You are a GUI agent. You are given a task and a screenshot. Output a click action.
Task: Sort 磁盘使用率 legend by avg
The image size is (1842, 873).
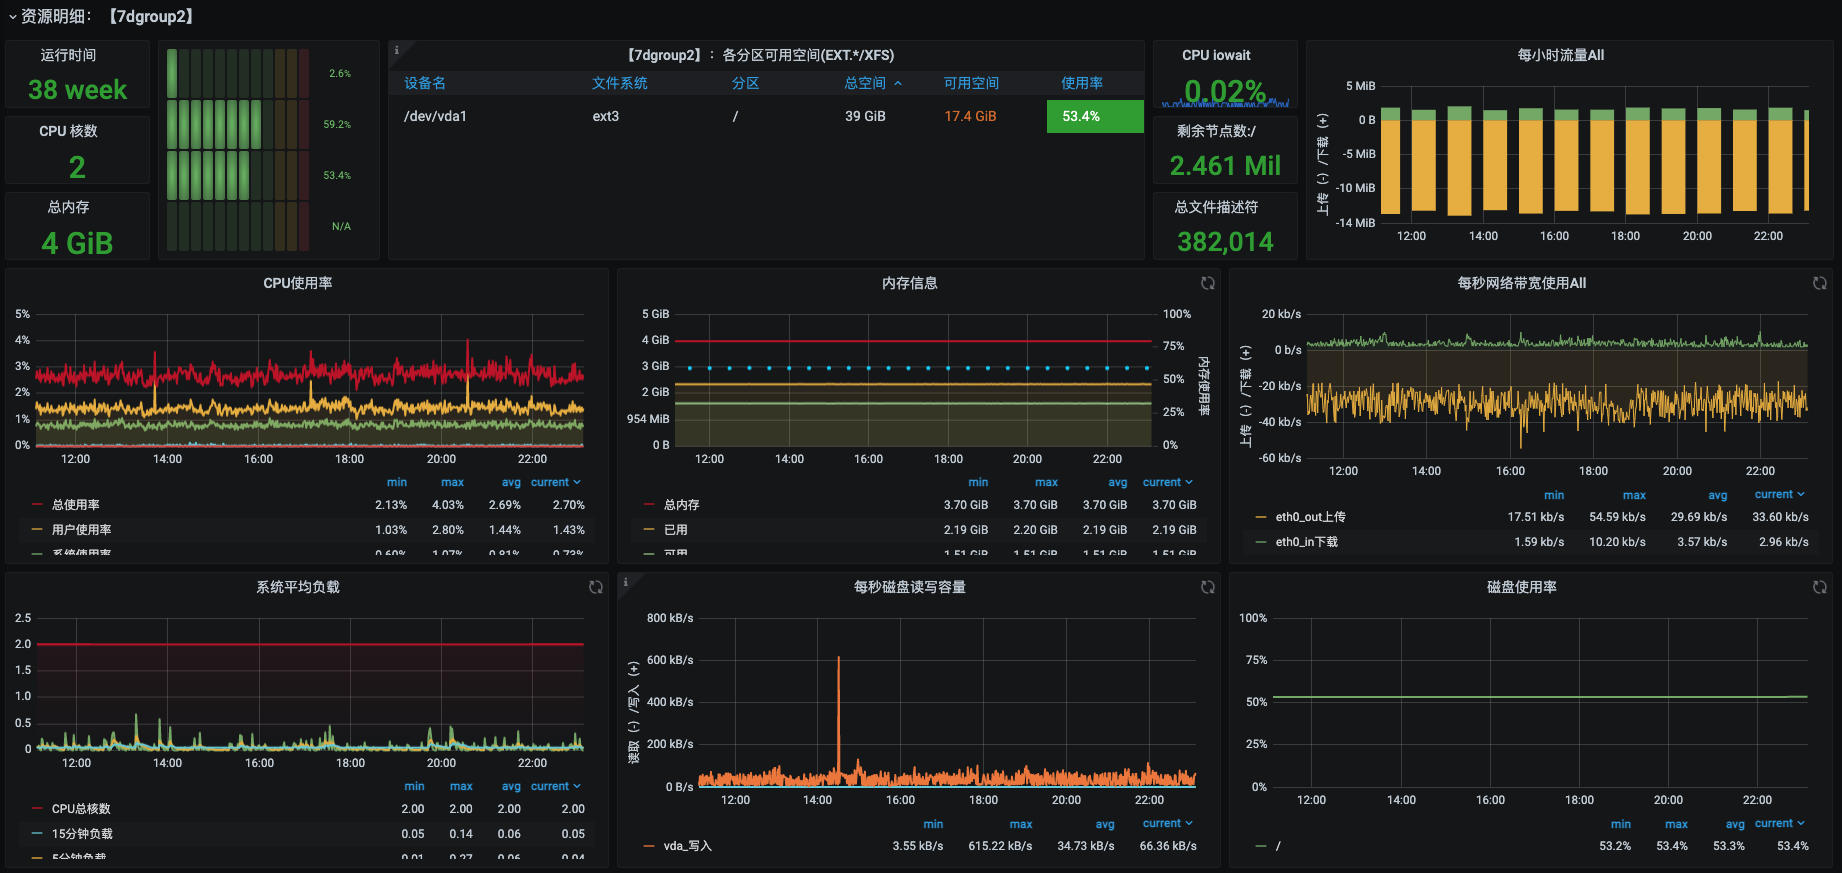[1735, 824]
